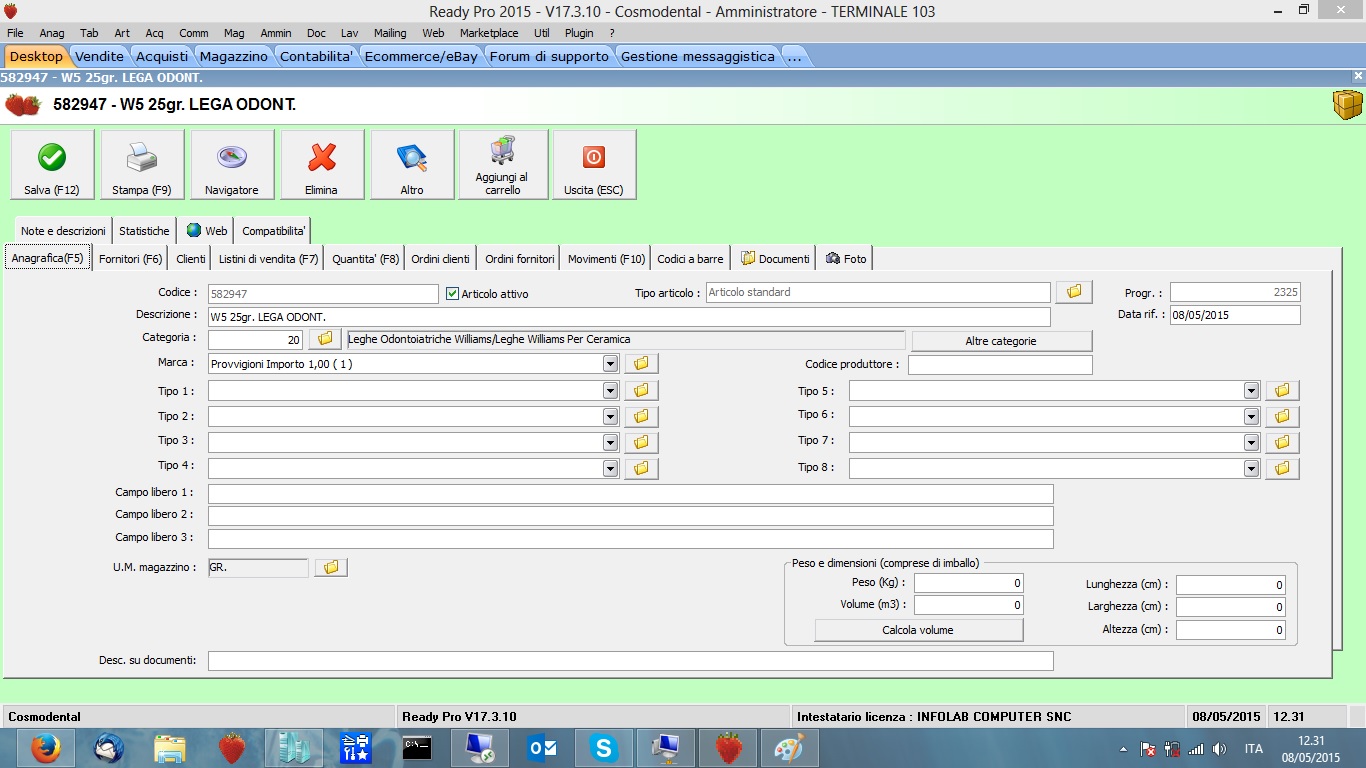Expand the Tipo 3 dropdown
The image size is (1366, 768).
tap(610, 442)
